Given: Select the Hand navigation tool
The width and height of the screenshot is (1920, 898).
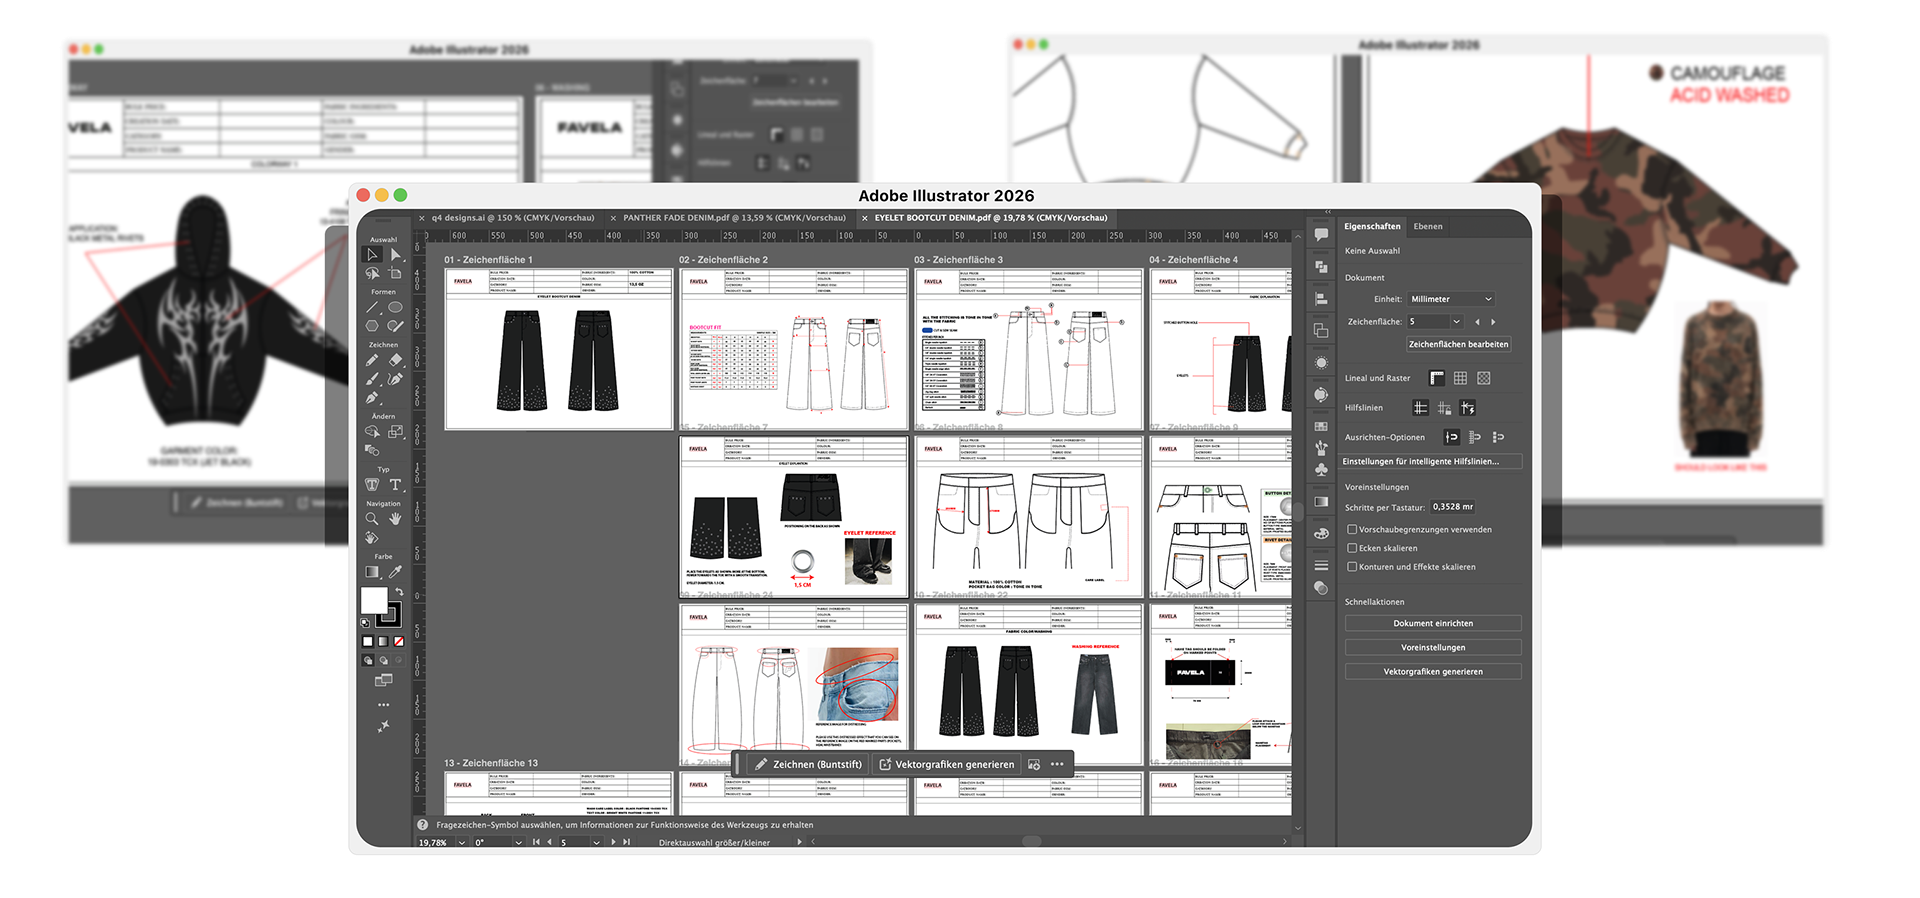Looking at the screenshot, I should tap(395, 519).
